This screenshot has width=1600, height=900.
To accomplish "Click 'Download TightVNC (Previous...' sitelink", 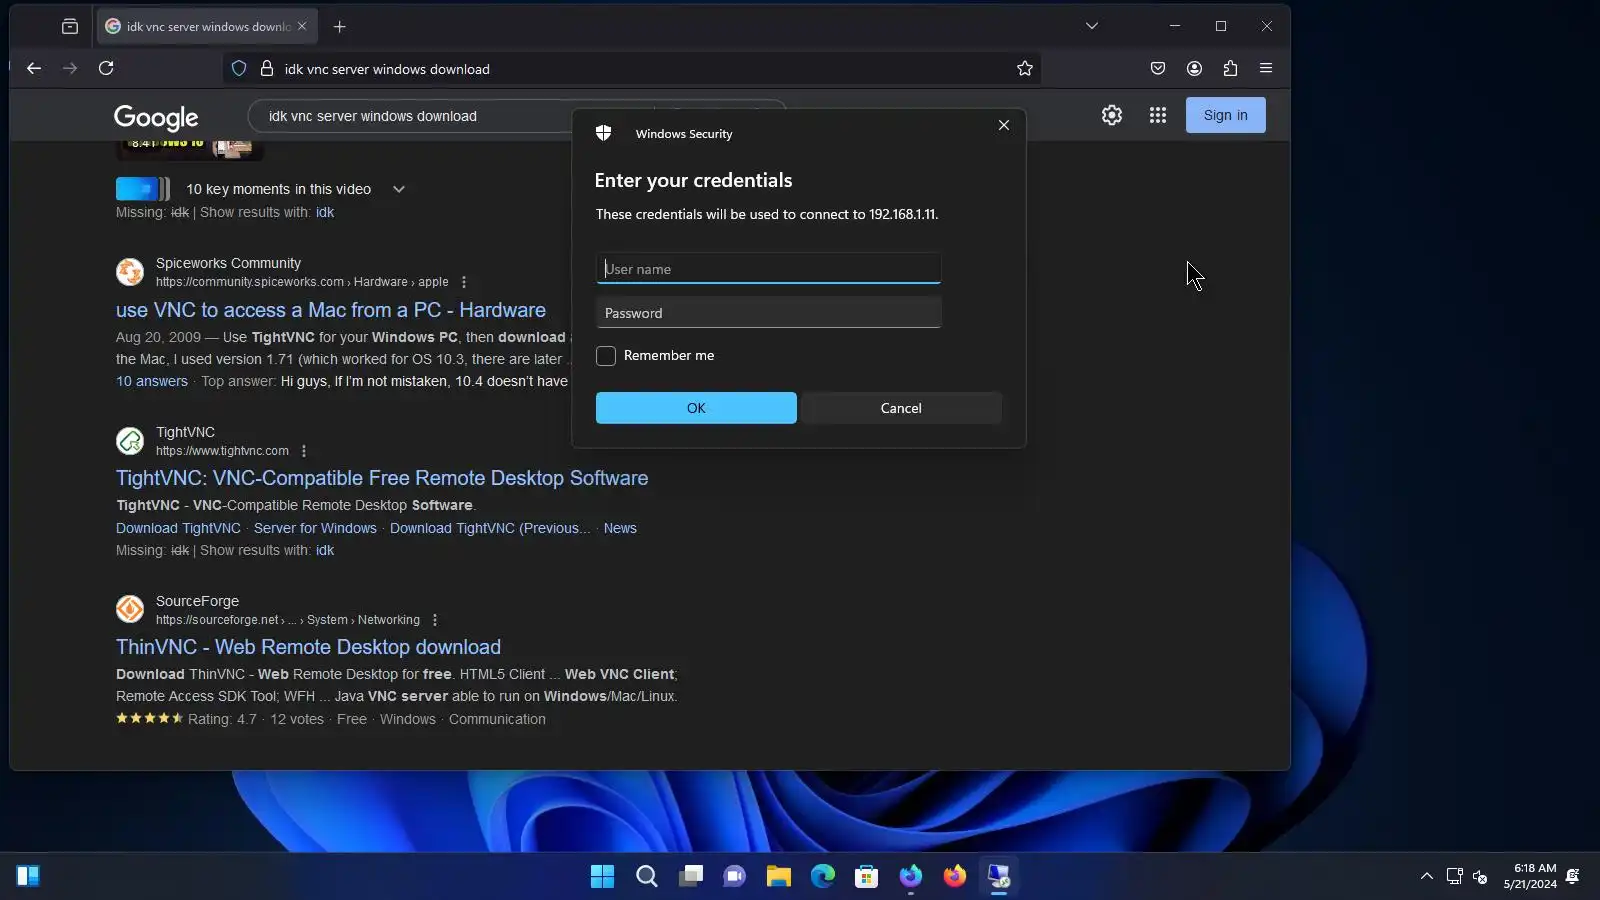I will [490, 528].
